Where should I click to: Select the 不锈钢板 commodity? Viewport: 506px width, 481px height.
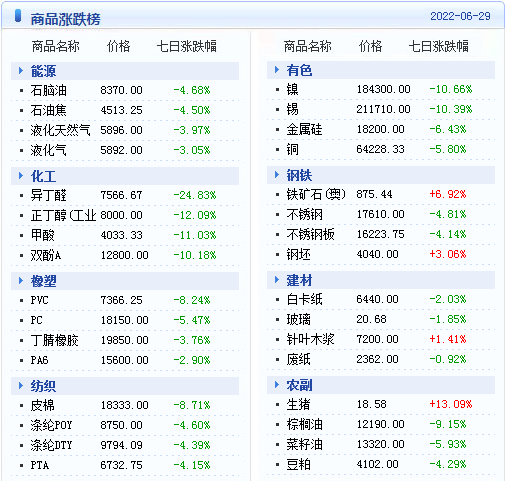(x=311, y=234)
